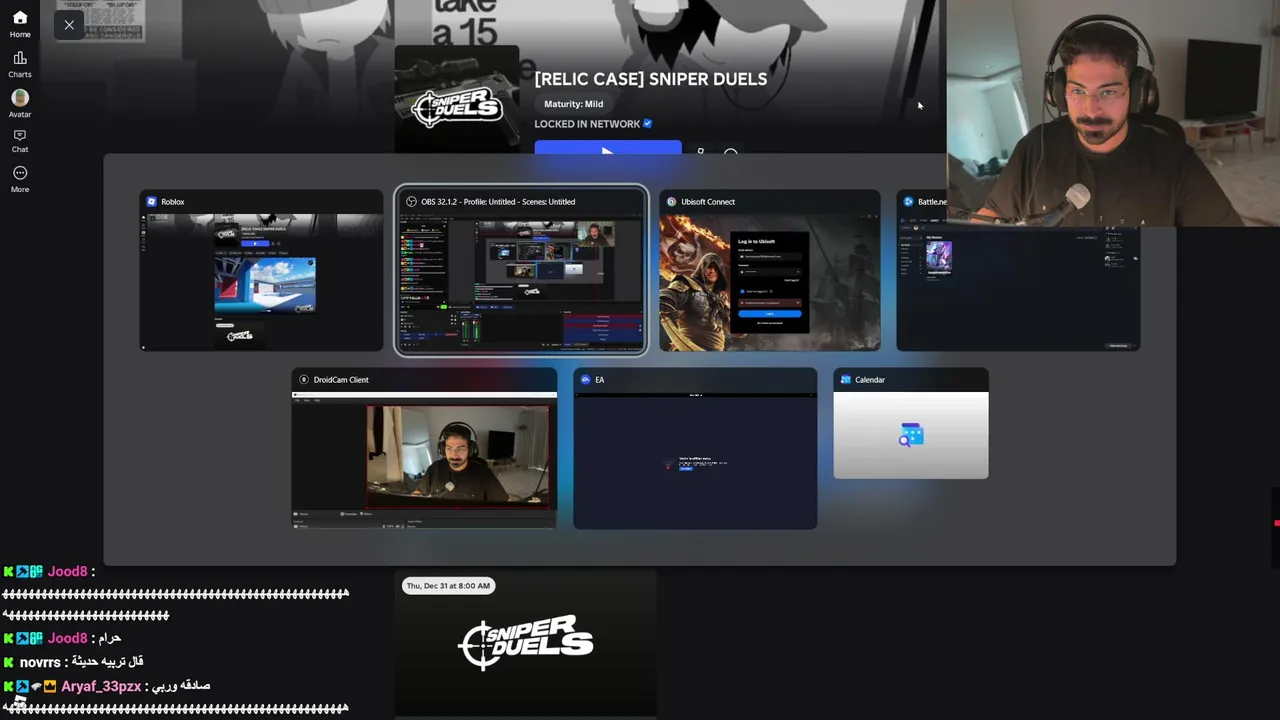1280x720 pixels.
Task: Open the Sniper Duels event card below the date
Action: (525, 643)
